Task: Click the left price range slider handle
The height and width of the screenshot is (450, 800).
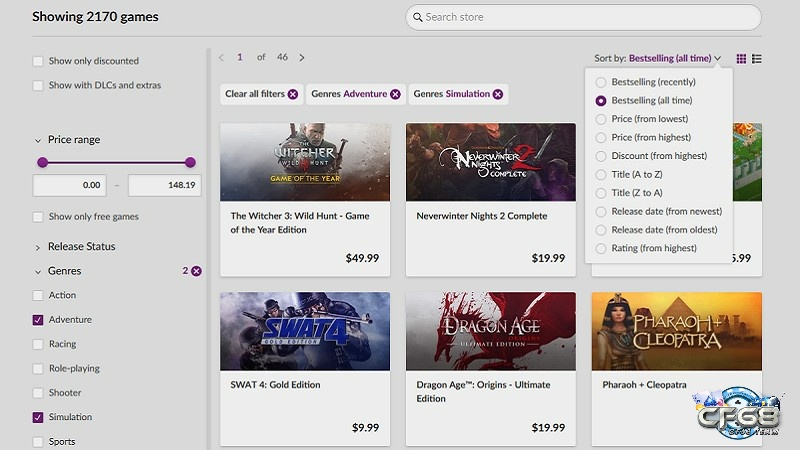Action: (43, 162)
